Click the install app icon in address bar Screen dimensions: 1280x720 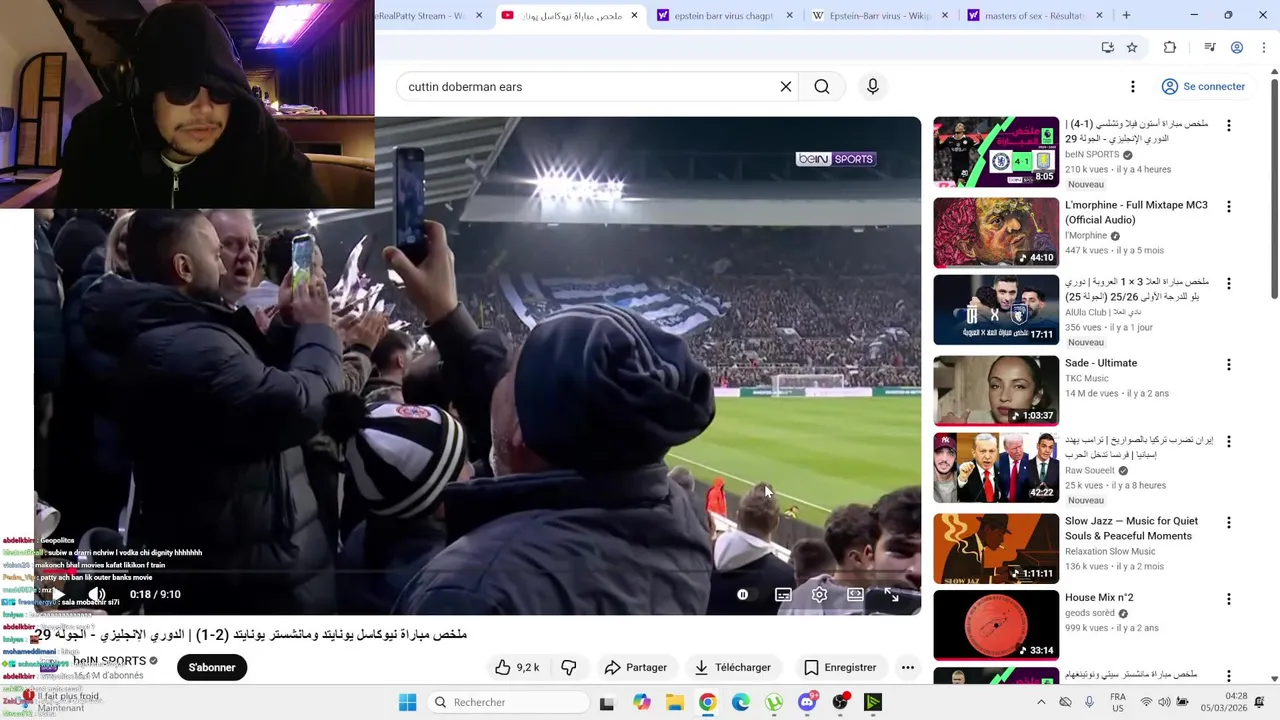(x=1107, y=47)
